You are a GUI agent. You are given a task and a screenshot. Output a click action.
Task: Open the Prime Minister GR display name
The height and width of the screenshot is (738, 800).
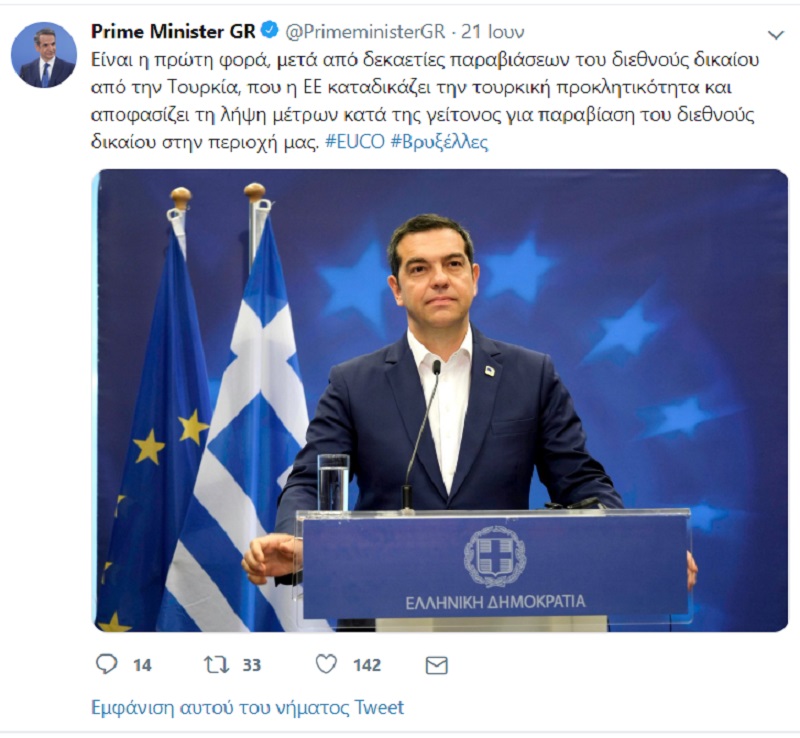[x=173, y=32]
